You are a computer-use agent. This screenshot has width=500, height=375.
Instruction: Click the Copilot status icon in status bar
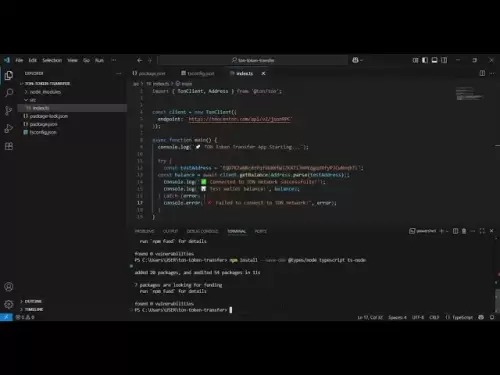point(481,317)
